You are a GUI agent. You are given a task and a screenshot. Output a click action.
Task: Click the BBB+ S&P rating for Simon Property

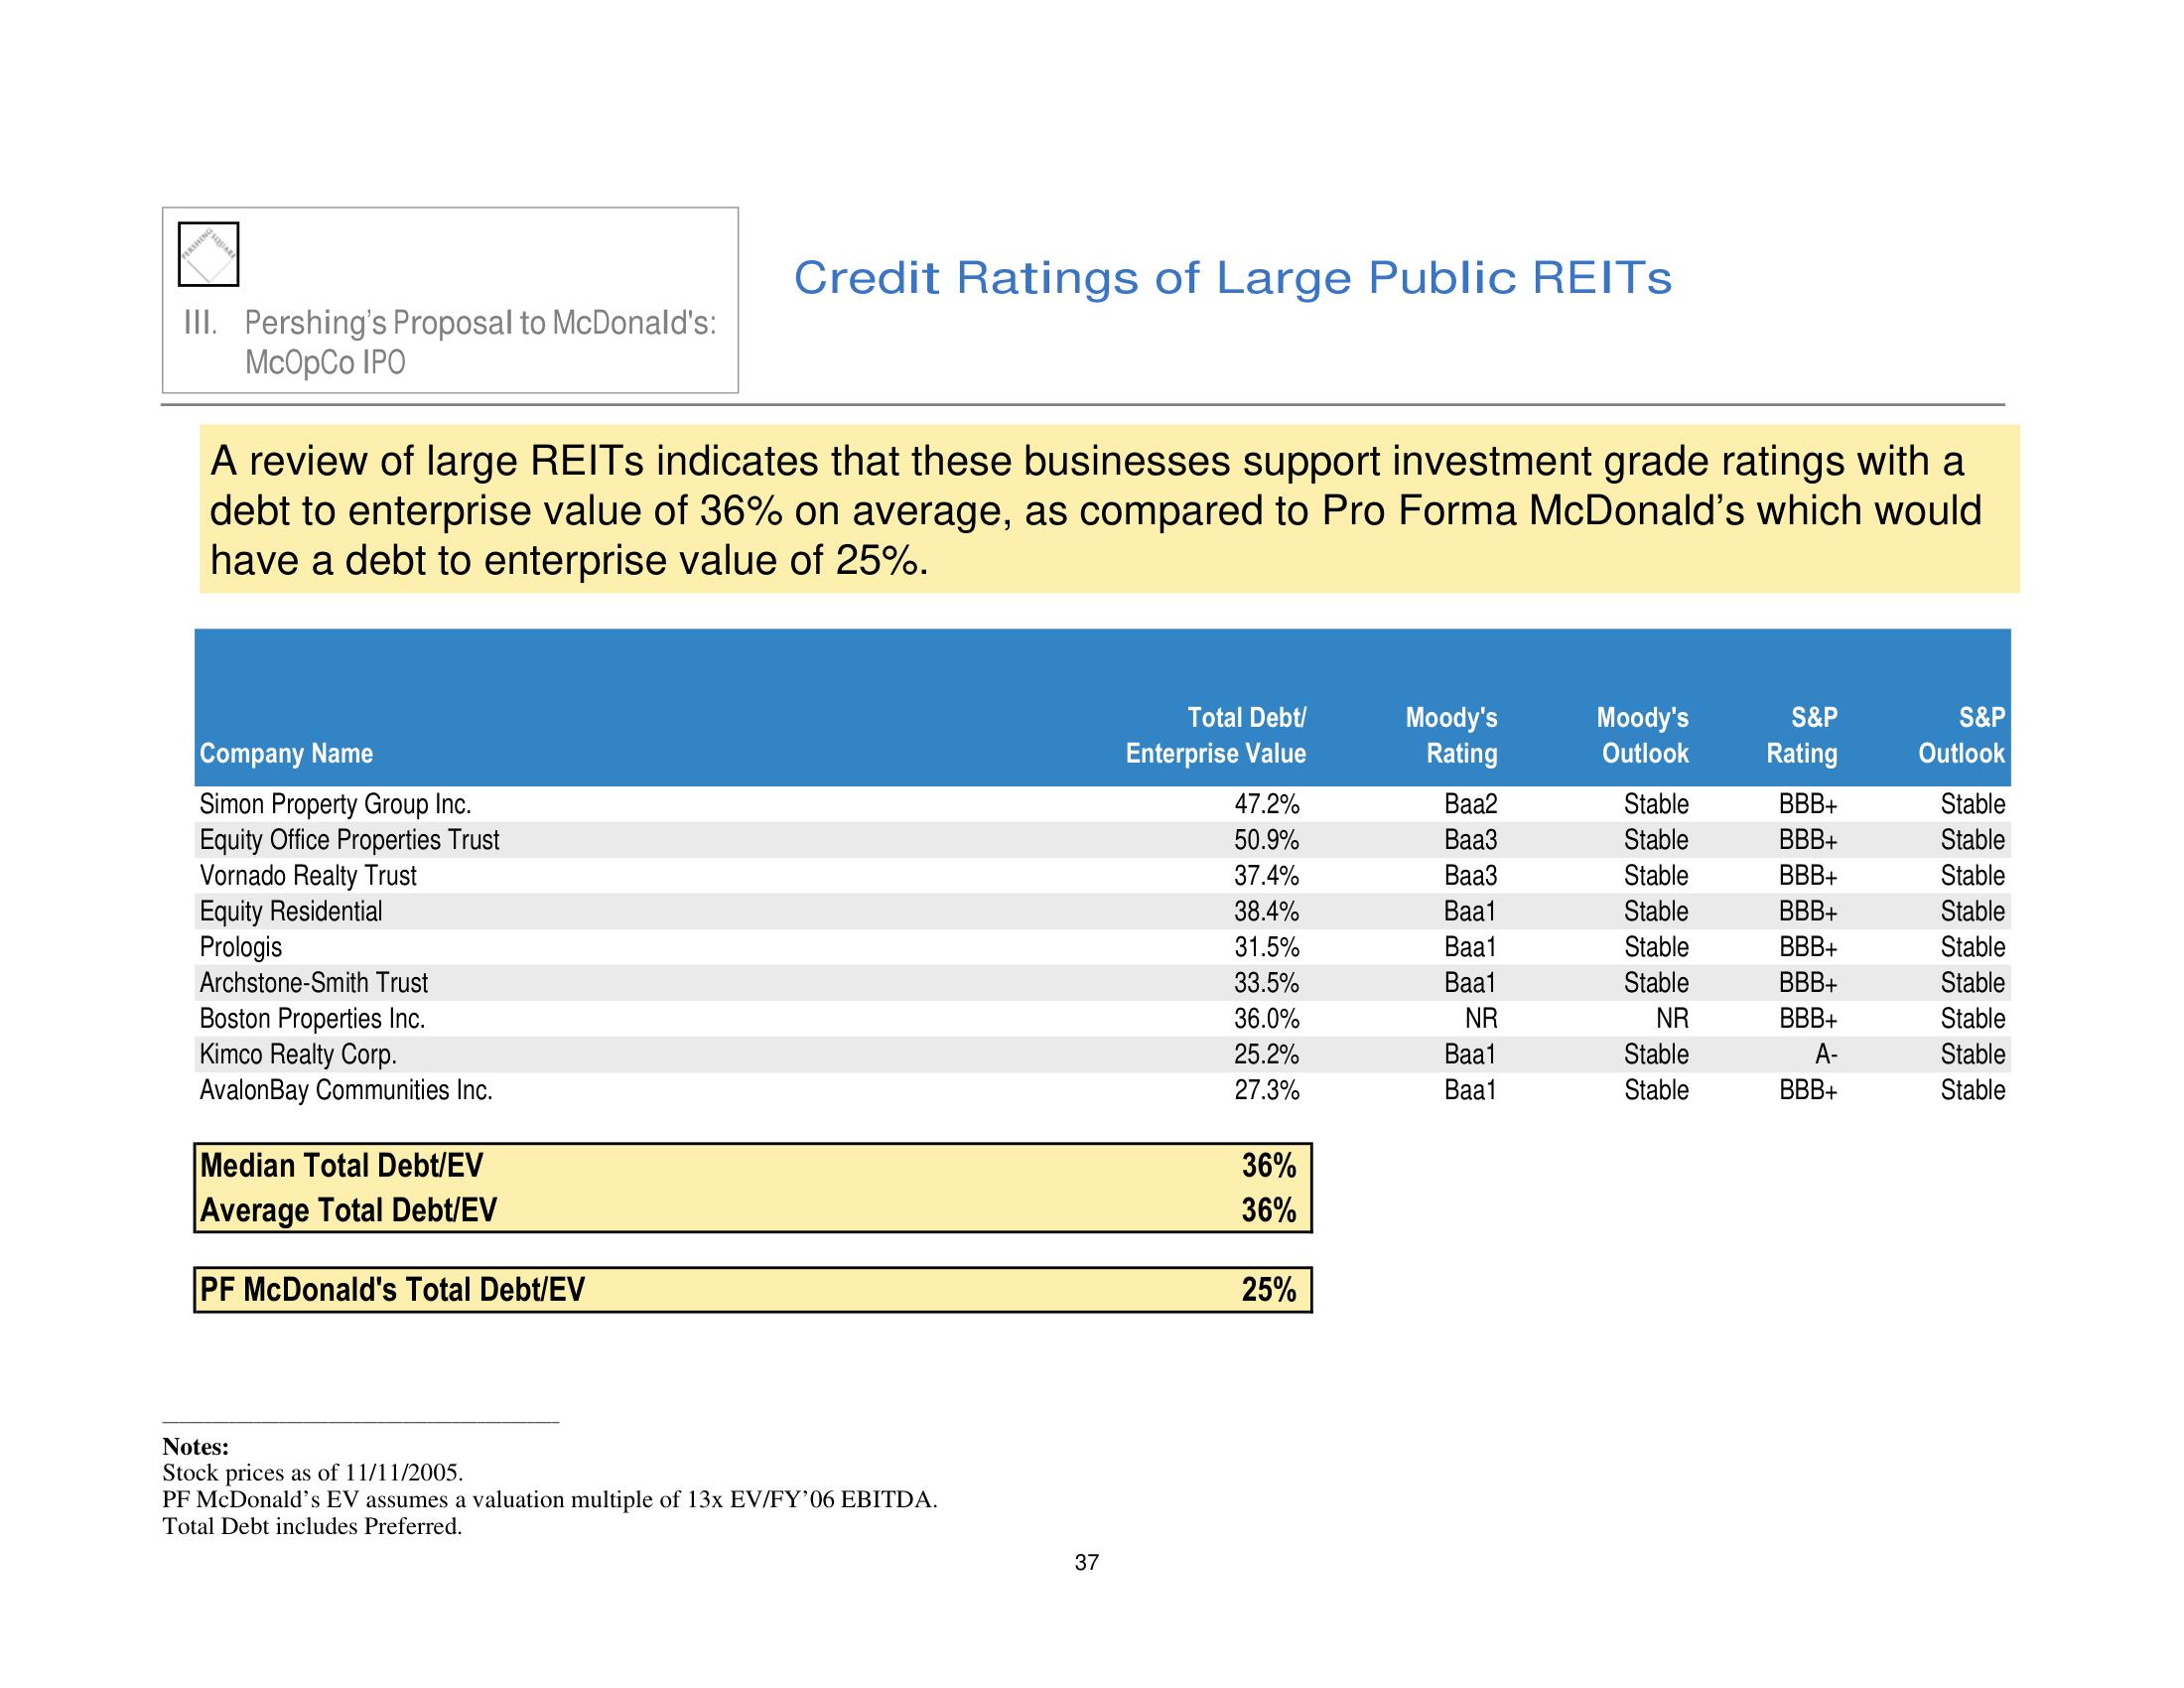tap(1808, 804)
